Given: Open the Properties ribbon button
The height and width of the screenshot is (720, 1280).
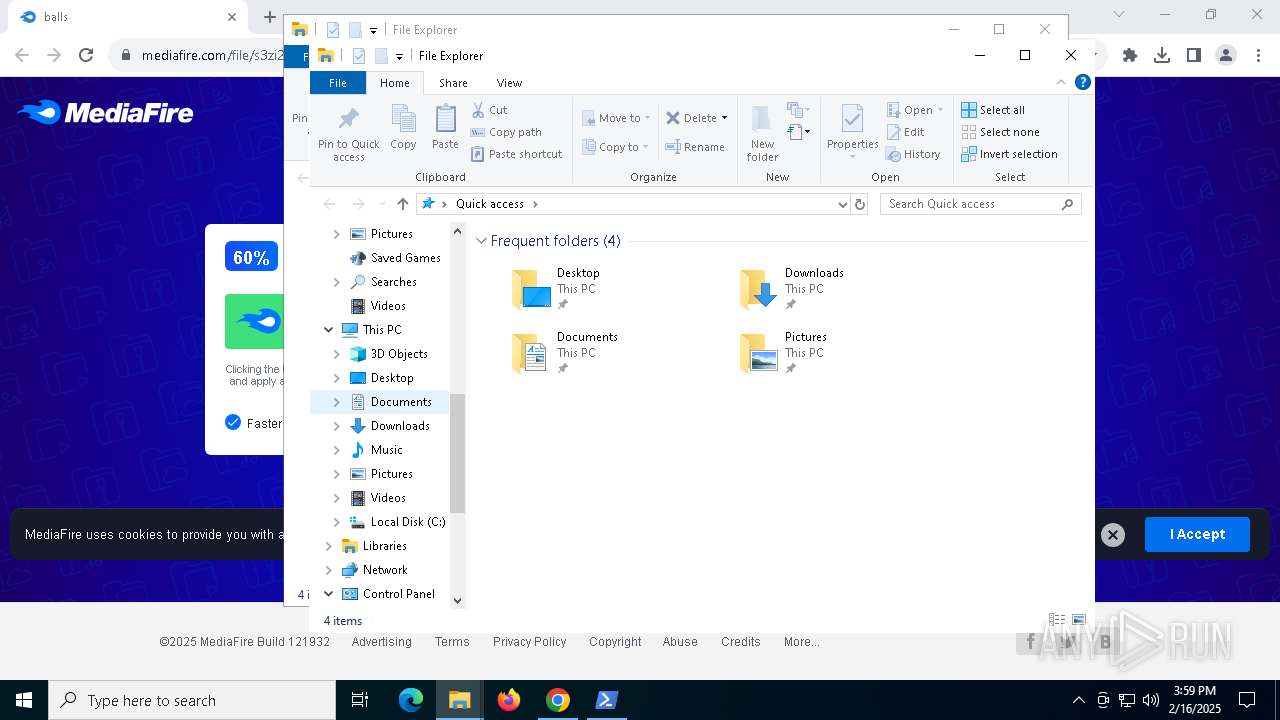Looking at the screenshot, I should click(x=852, y=131).
